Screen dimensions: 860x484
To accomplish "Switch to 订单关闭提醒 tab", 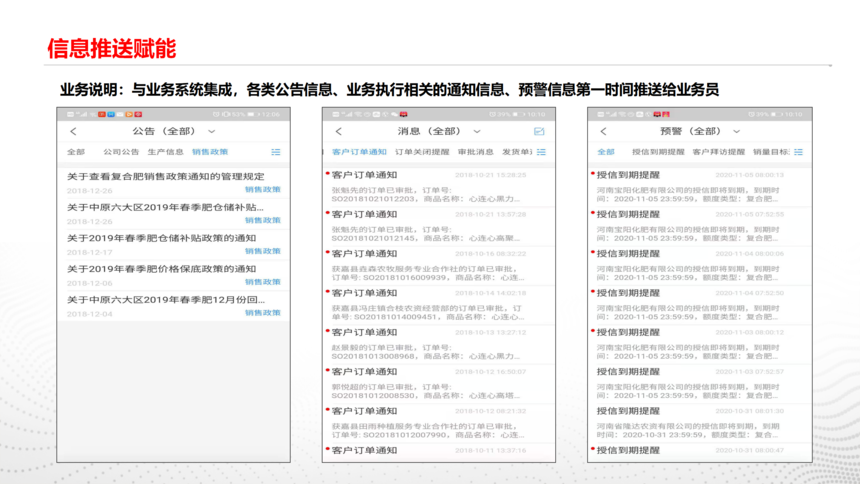I will 422,152.
